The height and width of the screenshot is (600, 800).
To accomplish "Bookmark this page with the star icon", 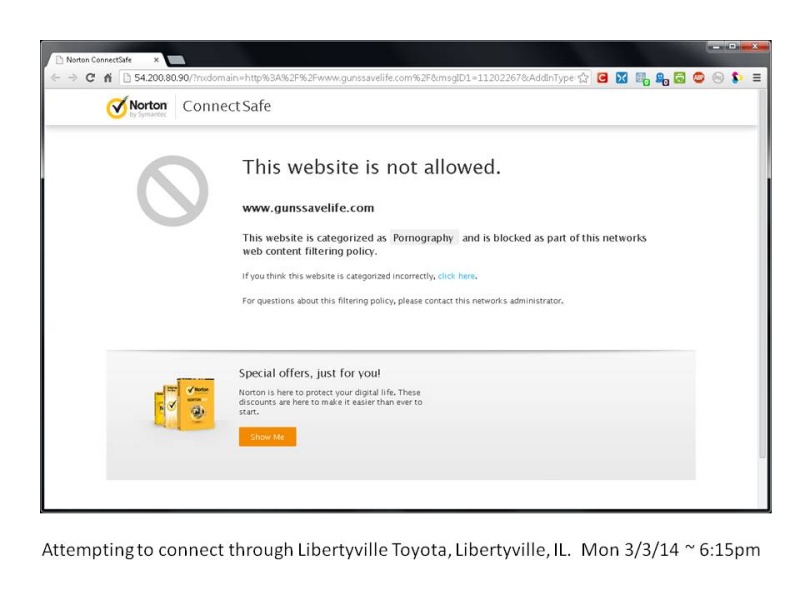I will [x=583, y=77].
